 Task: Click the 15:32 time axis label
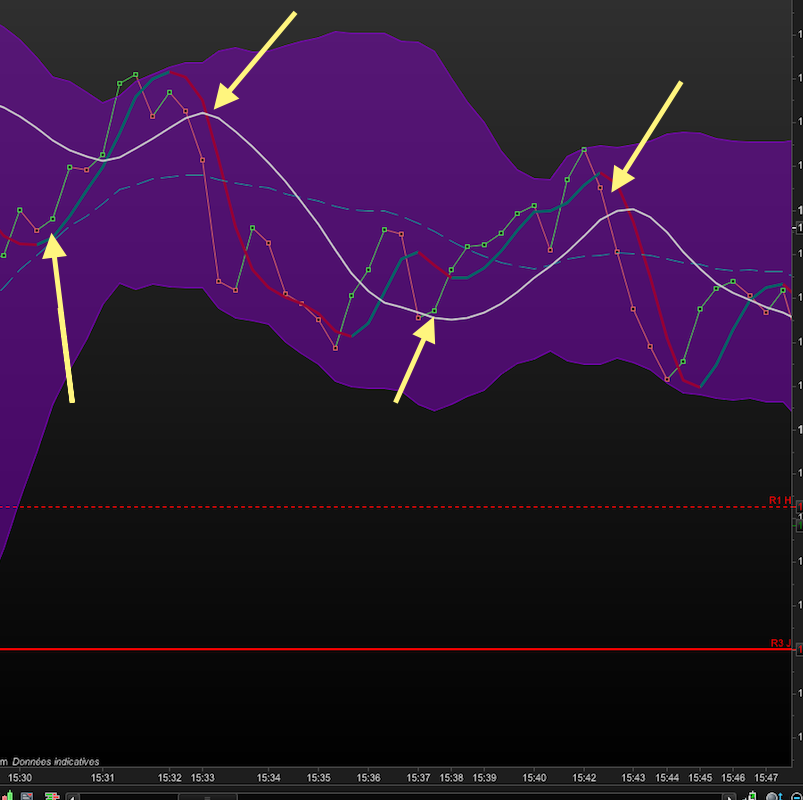click(x=170, y=777)
